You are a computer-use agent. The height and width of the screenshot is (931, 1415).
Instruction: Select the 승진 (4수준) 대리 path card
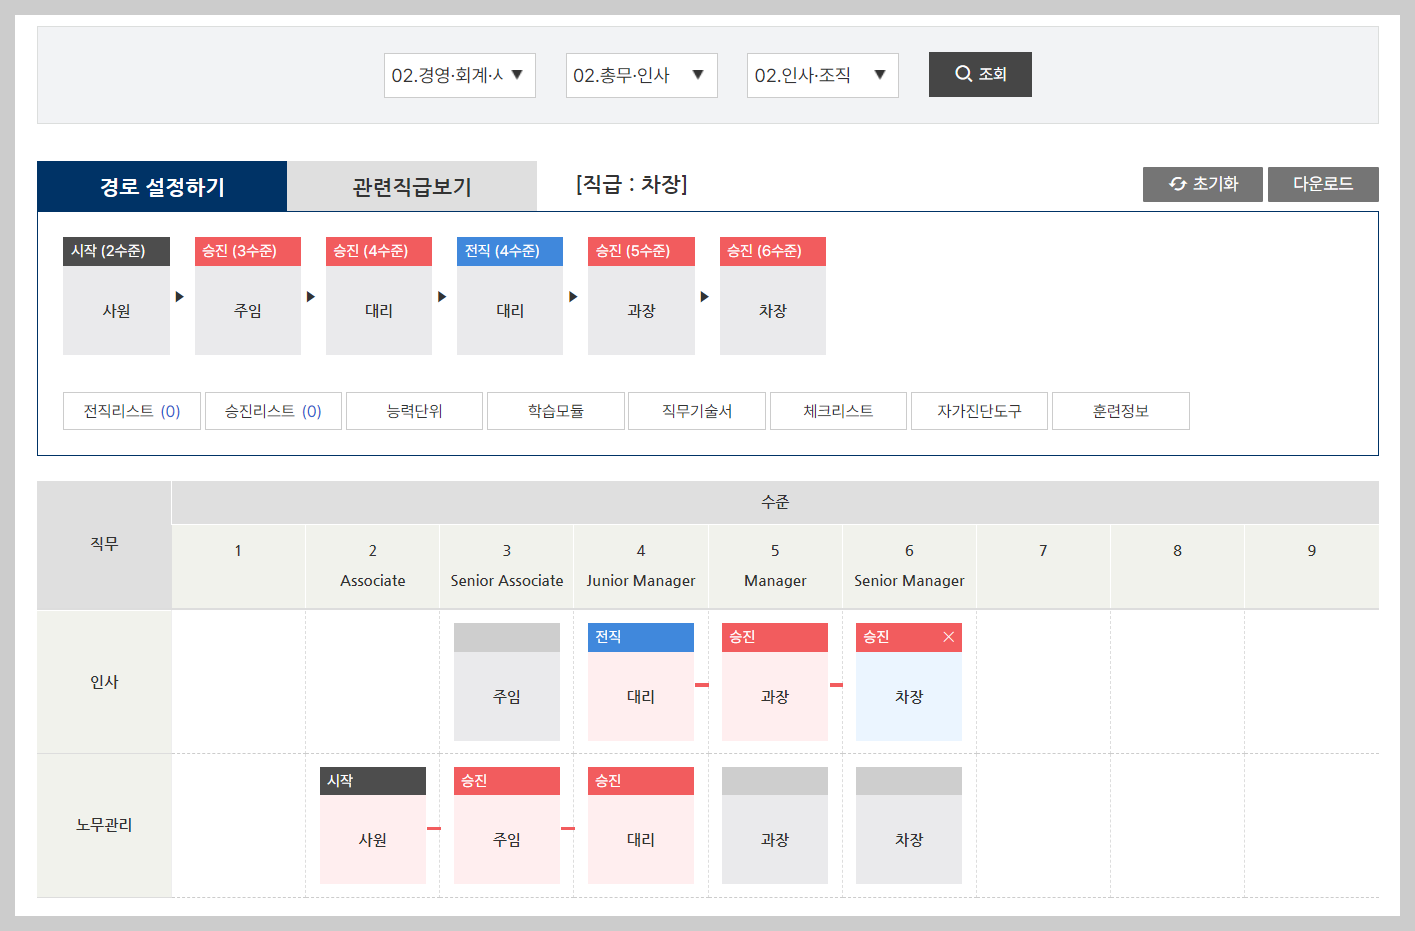point(379,295)
